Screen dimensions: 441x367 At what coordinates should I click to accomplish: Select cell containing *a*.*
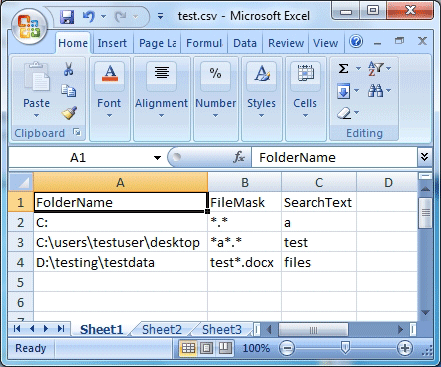(245, 242)
